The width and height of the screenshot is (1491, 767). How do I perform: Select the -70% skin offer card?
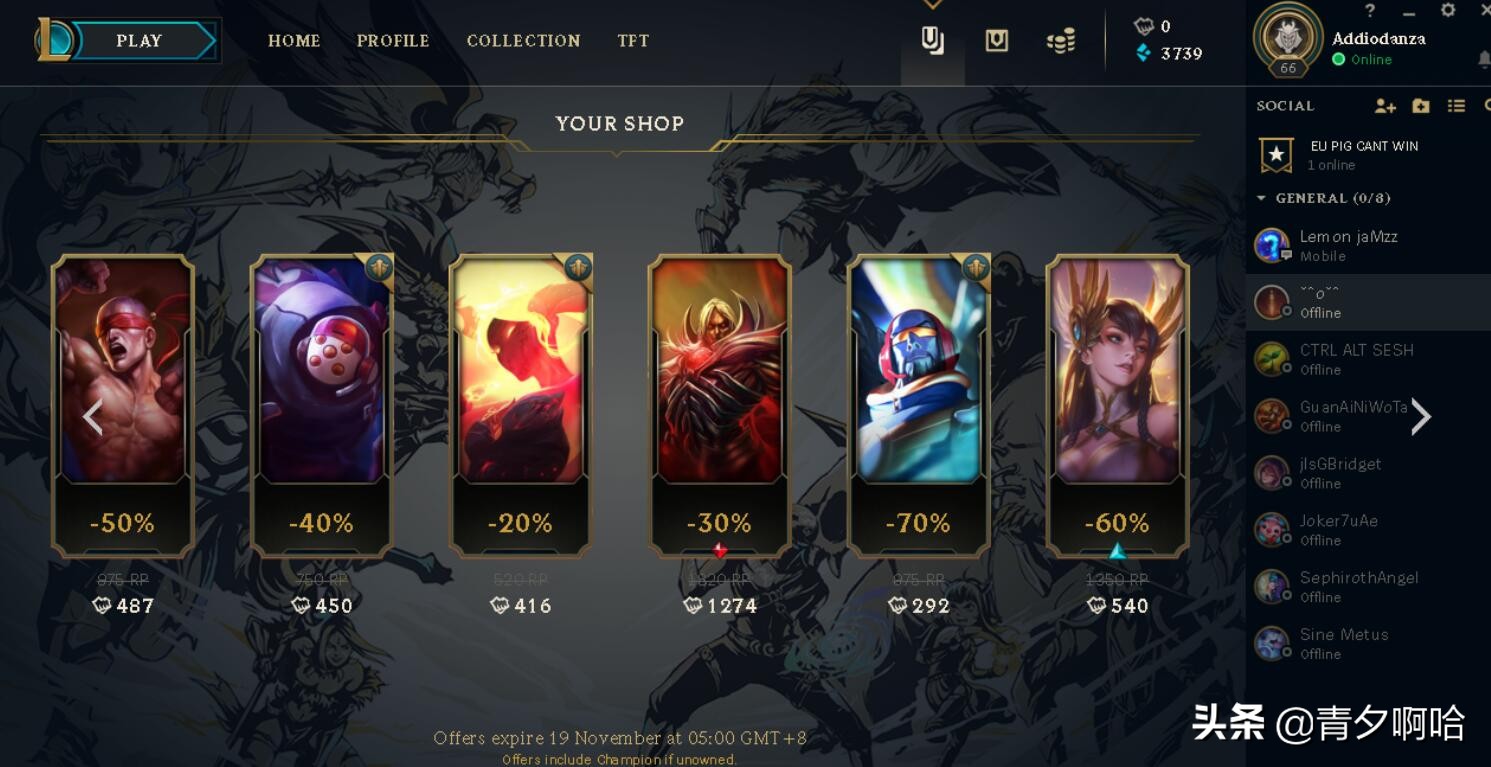tap(918, 405)
